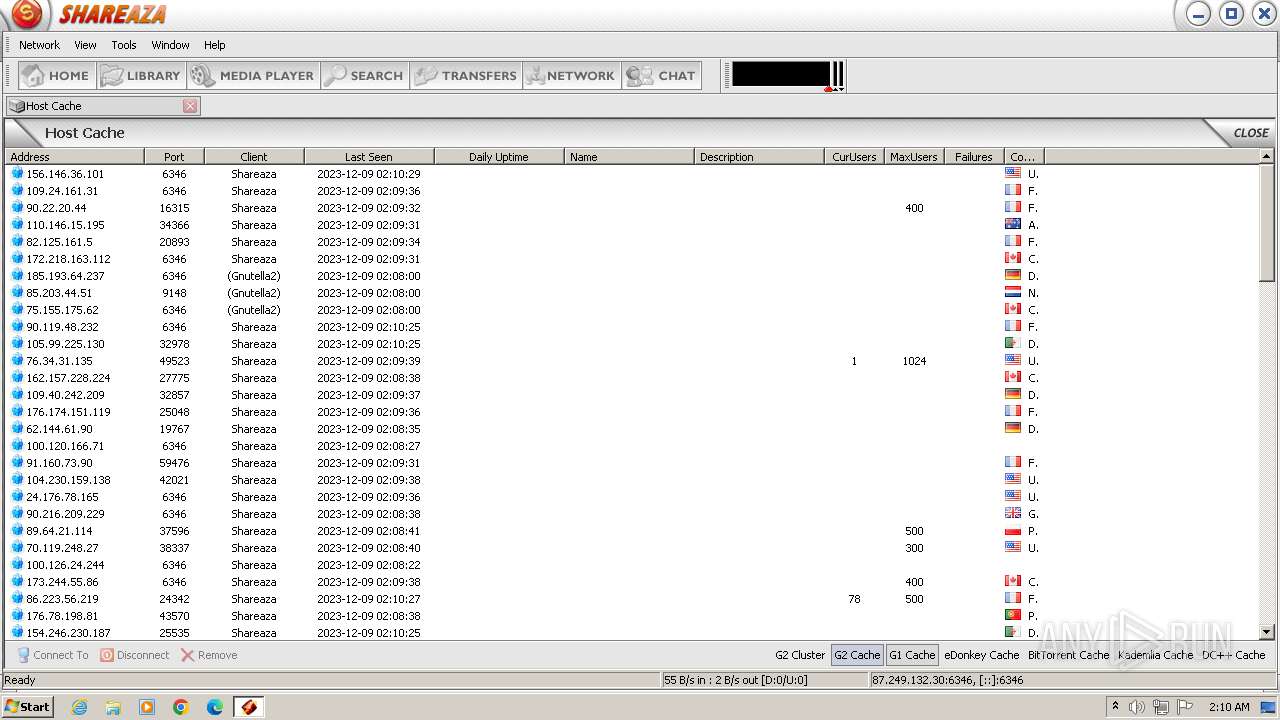The width and height of the screenshot is (1280, 720).
Task: Sort by MaxUsers column header
Action: 914,157
